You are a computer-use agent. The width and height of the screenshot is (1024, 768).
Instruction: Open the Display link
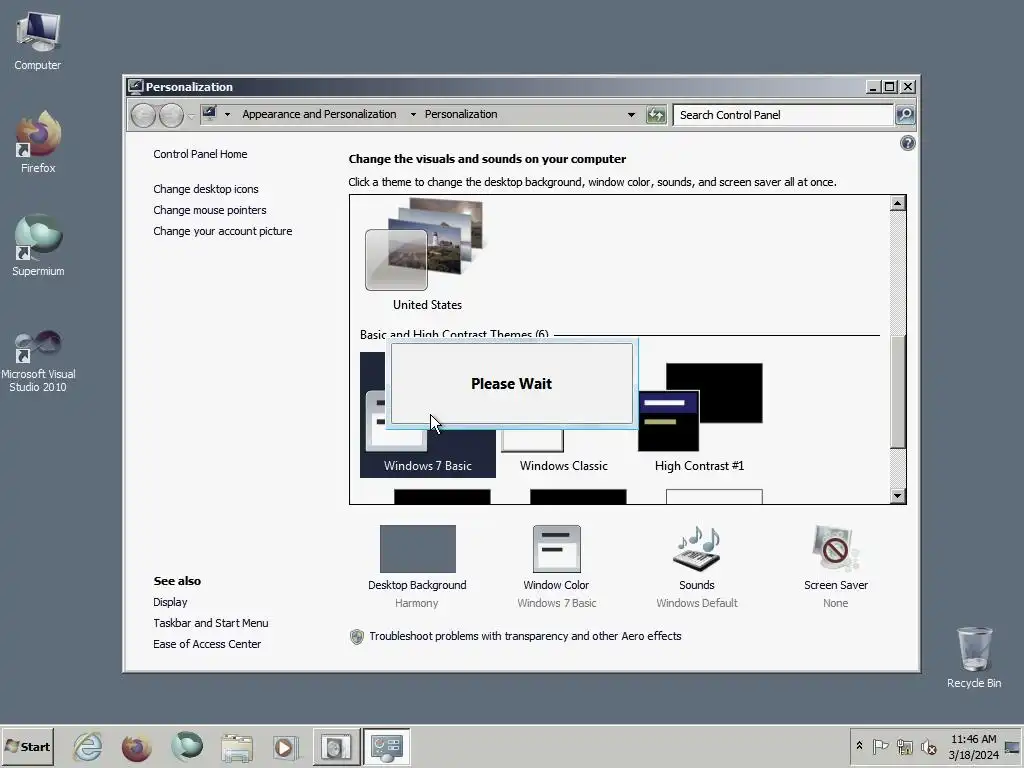pos(170,602)
